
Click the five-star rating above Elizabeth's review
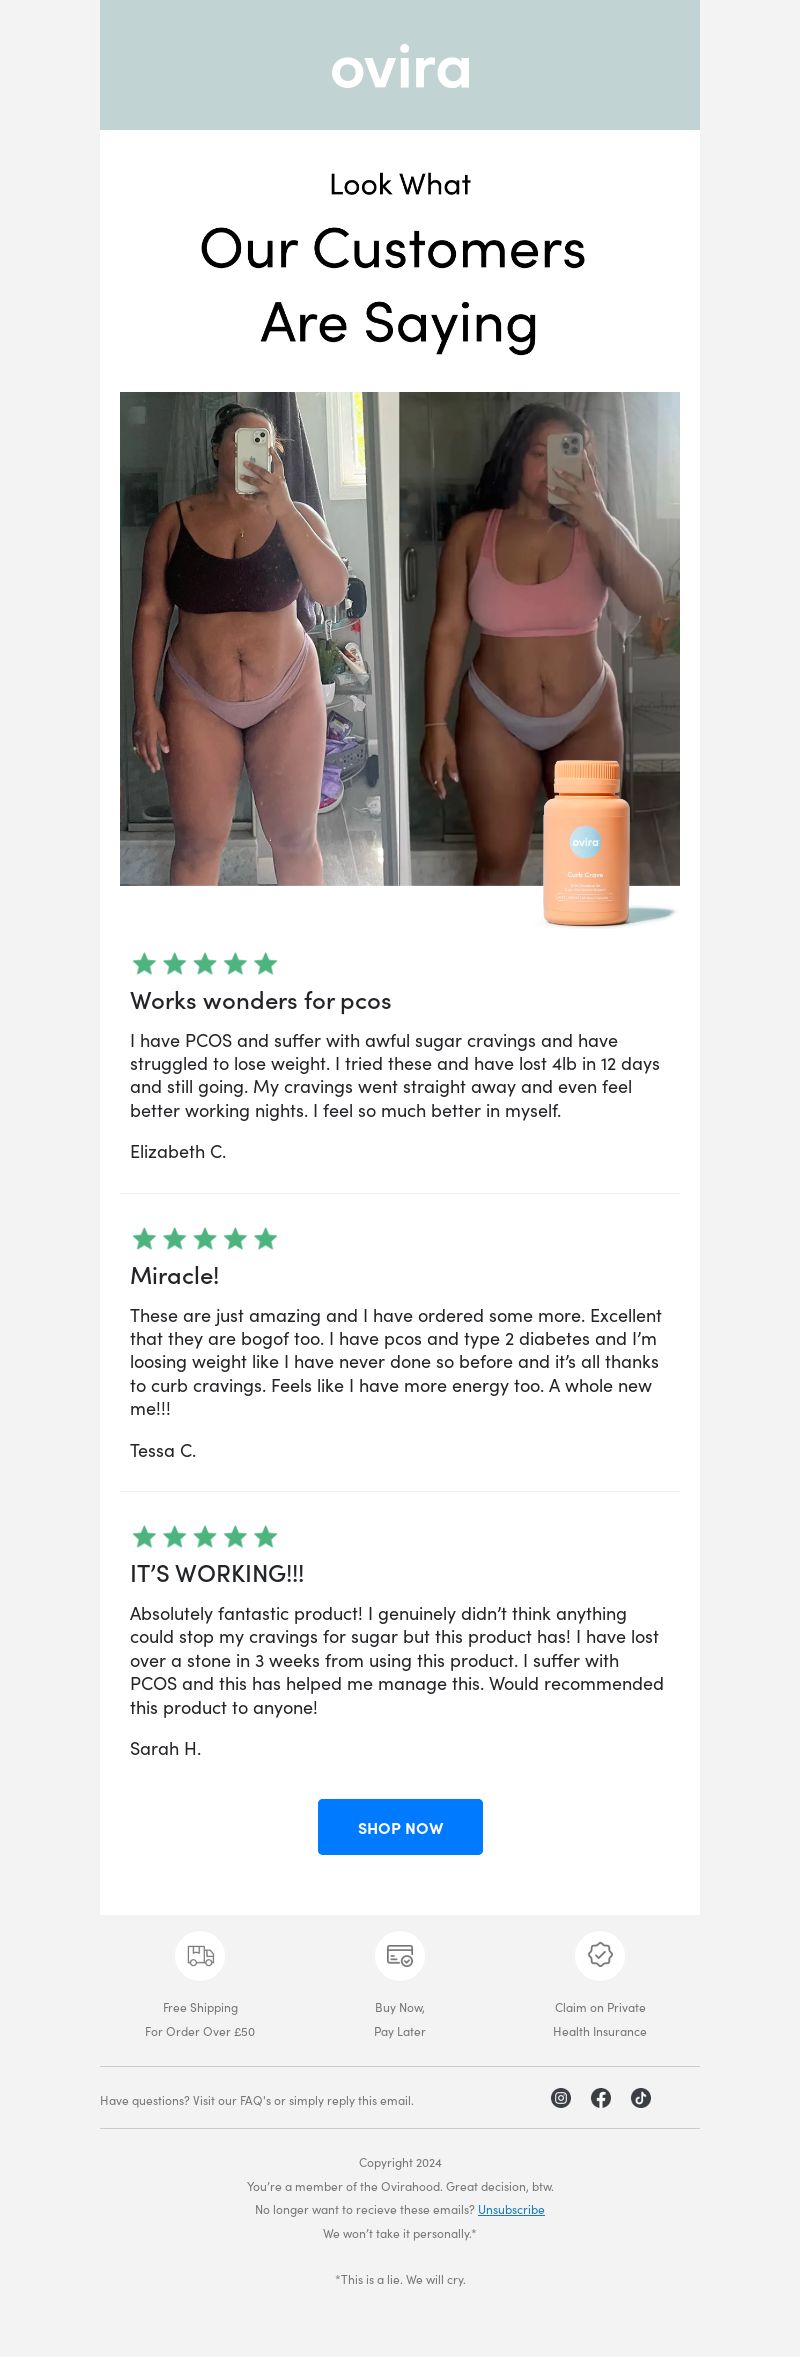(205, 964)
